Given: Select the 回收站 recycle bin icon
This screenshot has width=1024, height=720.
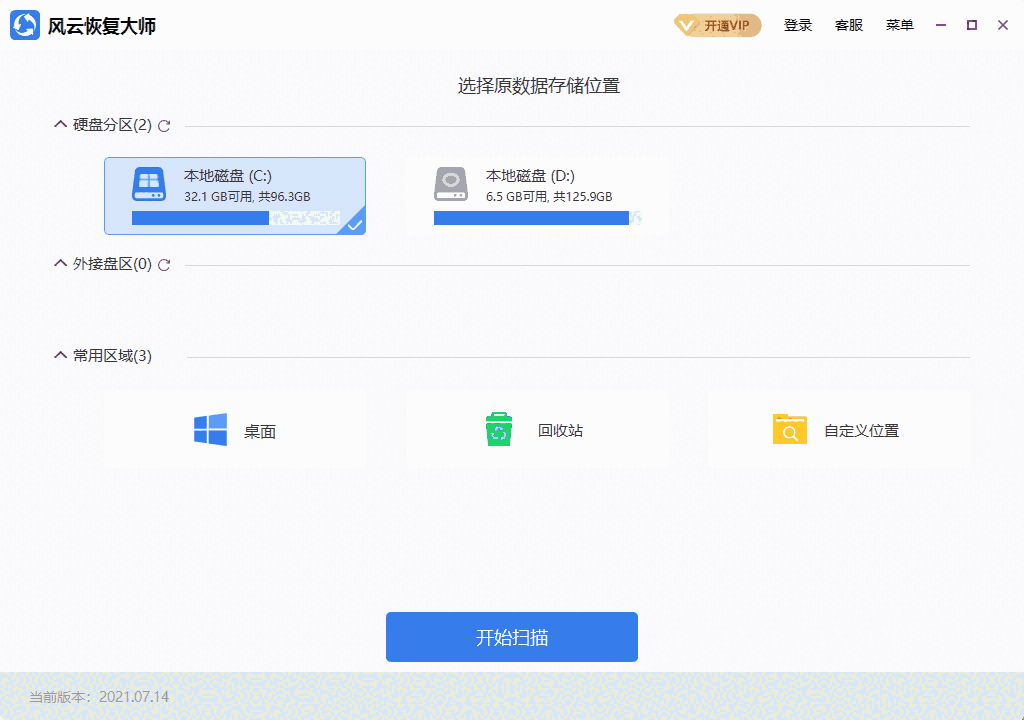Looking at the screenshot, I should click(x=498, y=429).
